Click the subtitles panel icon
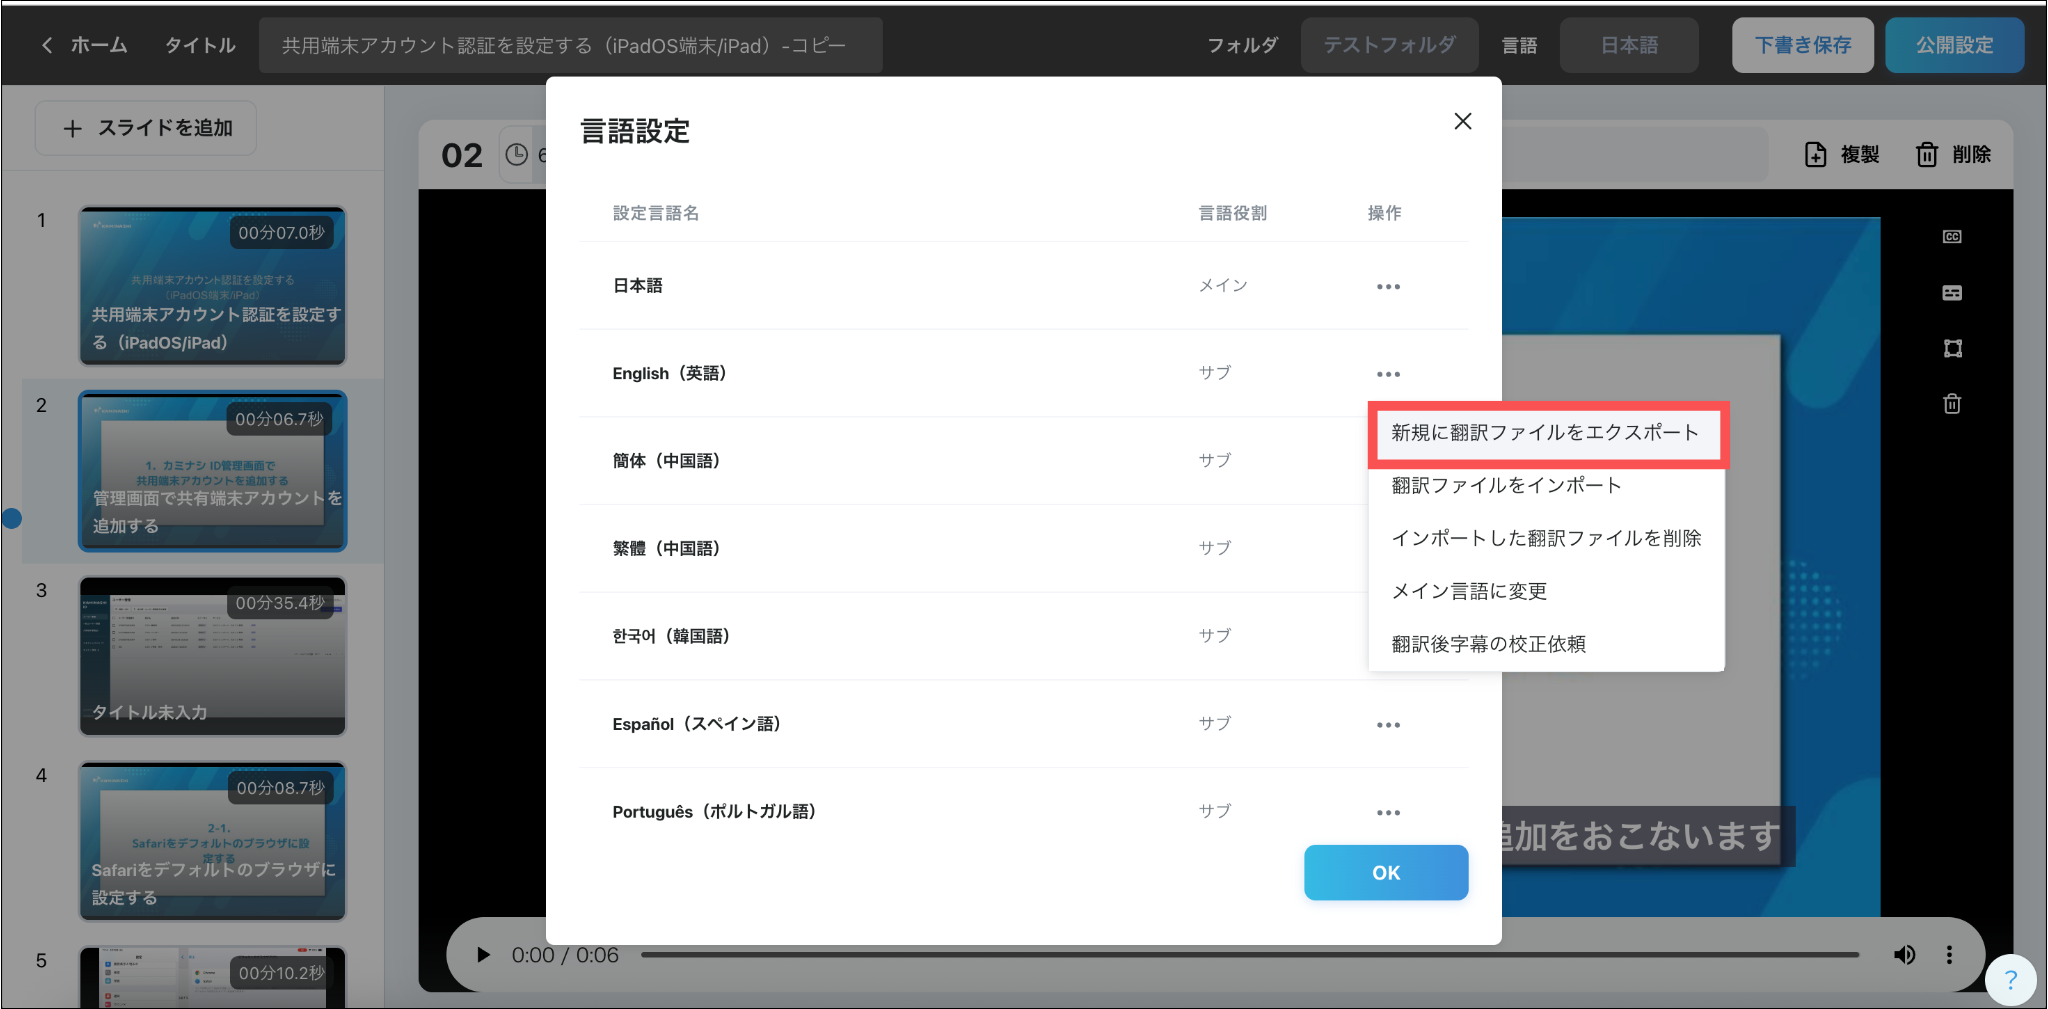This screenshot has width=2048, height=1009. tap(1952, 293)
